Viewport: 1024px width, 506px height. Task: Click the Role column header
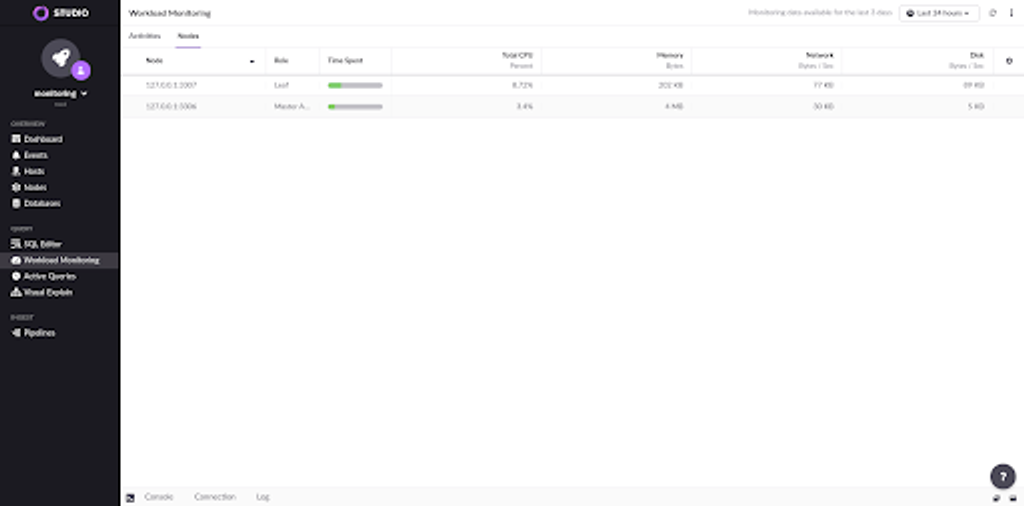(281, 61)
